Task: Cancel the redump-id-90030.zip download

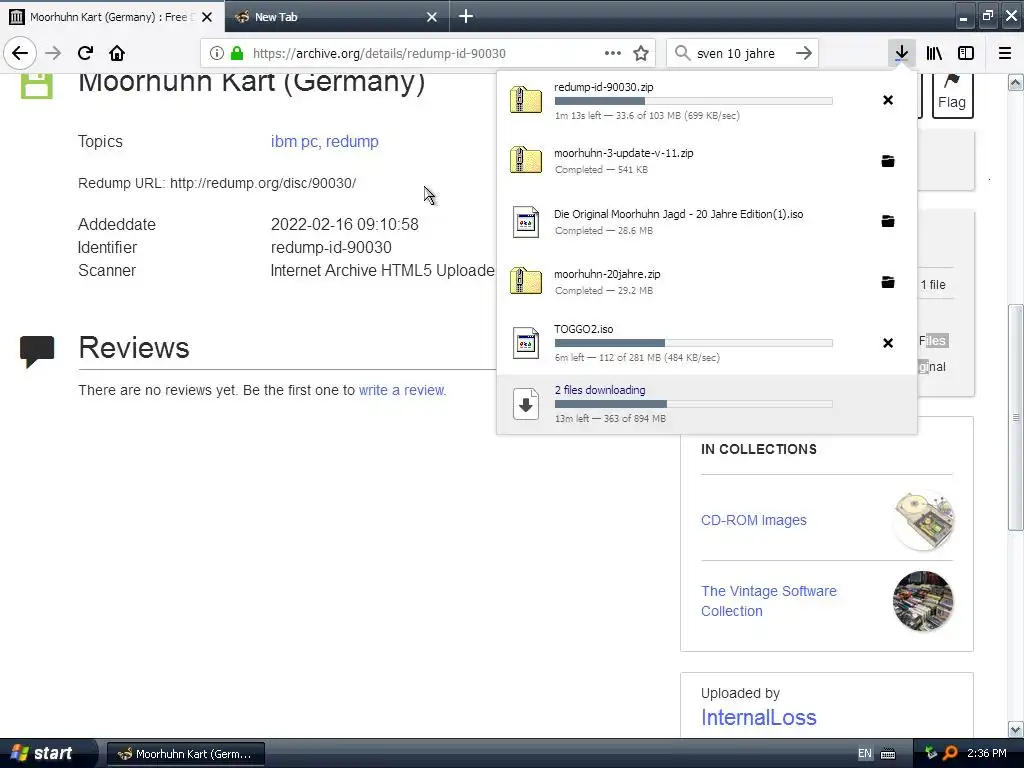Action: pyautogui.click(x=888, y=100)
